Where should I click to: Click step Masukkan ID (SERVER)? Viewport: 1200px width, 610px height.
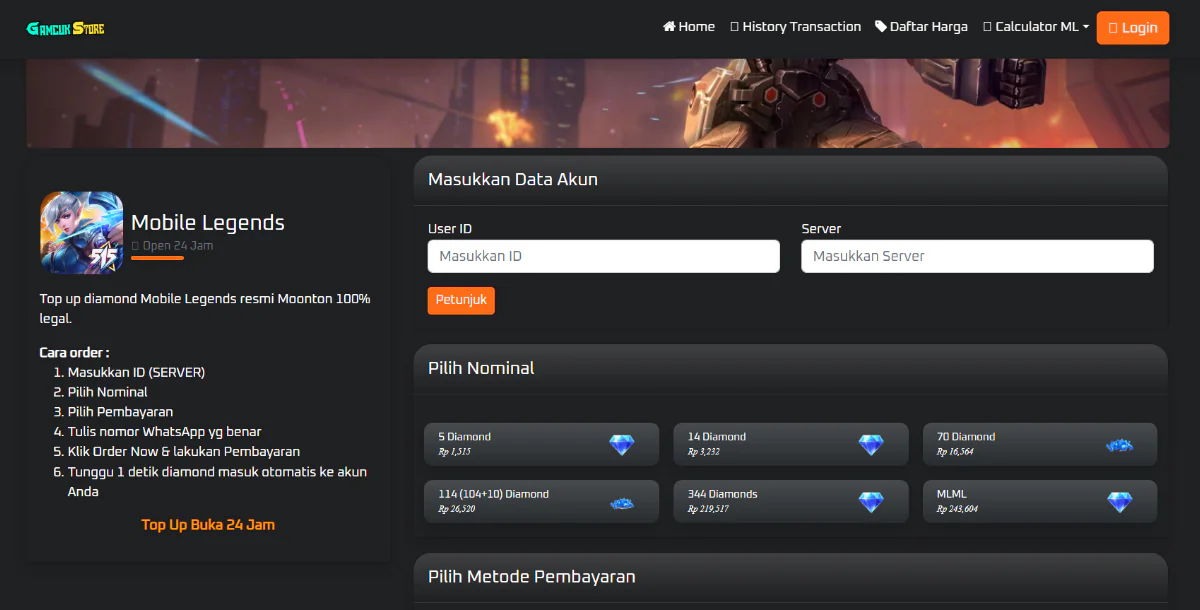click(x=136, y=372)
